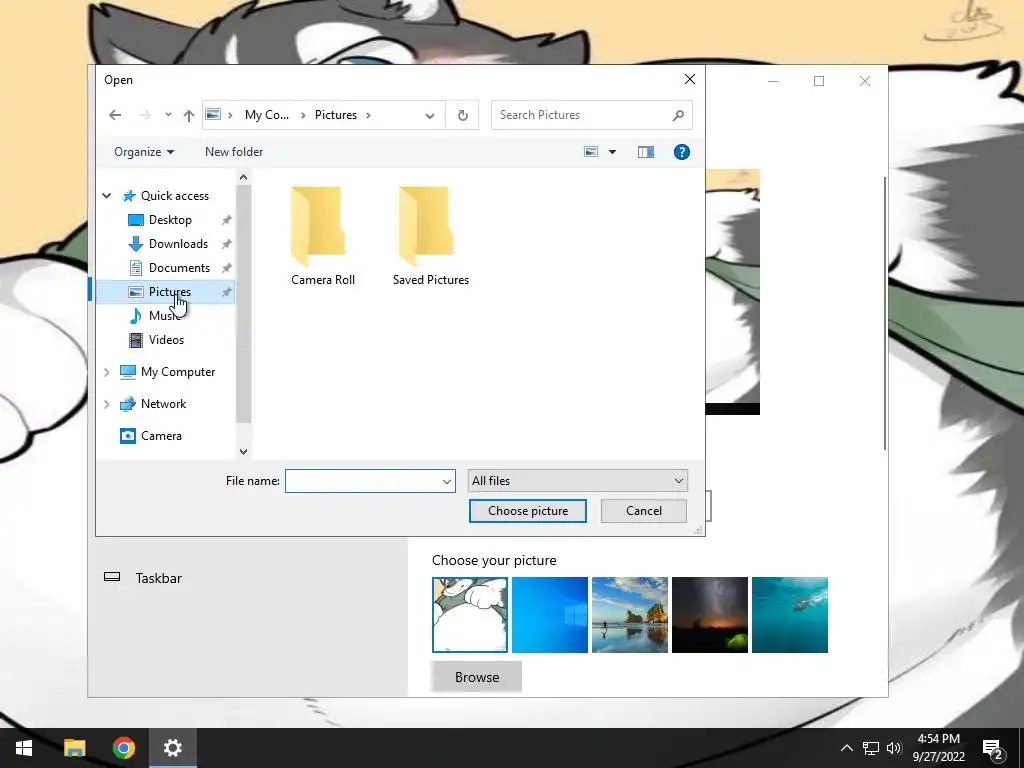The image size is (1024, 768).
Task: Click the sidebar scroll up arrow
Action: [244, 177]
